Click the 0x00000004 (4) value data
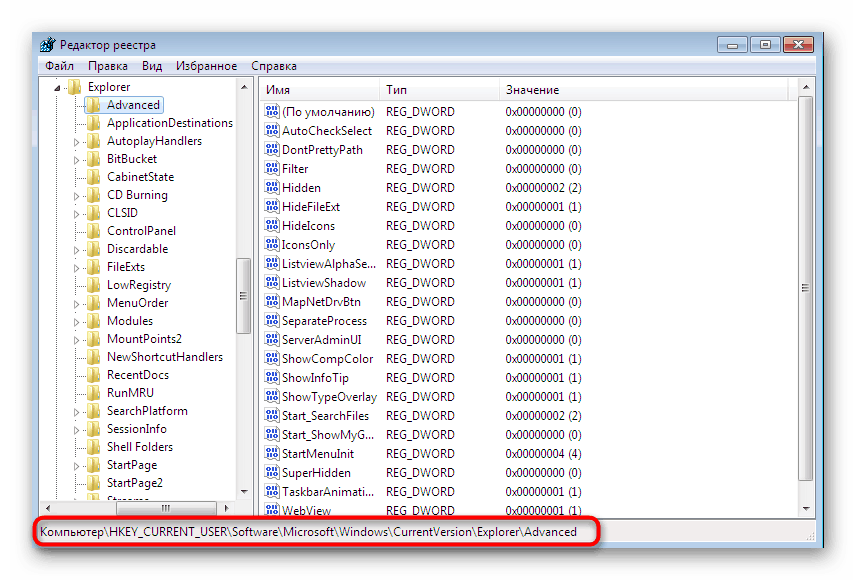Image resolution: width=856 pixels, height=580 pixels. (x=543, y=454)
